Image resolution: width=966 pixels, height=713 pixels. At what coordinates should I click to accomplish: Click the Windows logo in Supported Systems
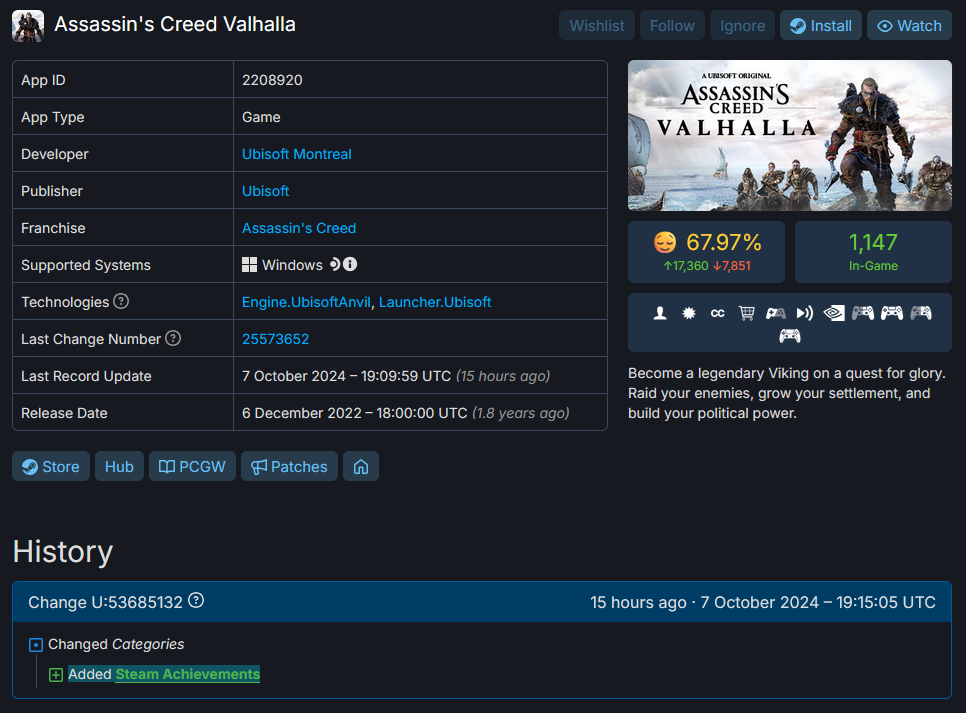tap(250, 265)
